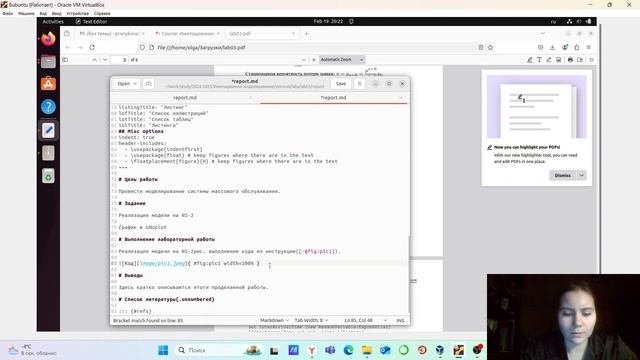
Task: Open Microsoft Teams from the taskbar
Action: pyautogui.click(x=330, y=350)
